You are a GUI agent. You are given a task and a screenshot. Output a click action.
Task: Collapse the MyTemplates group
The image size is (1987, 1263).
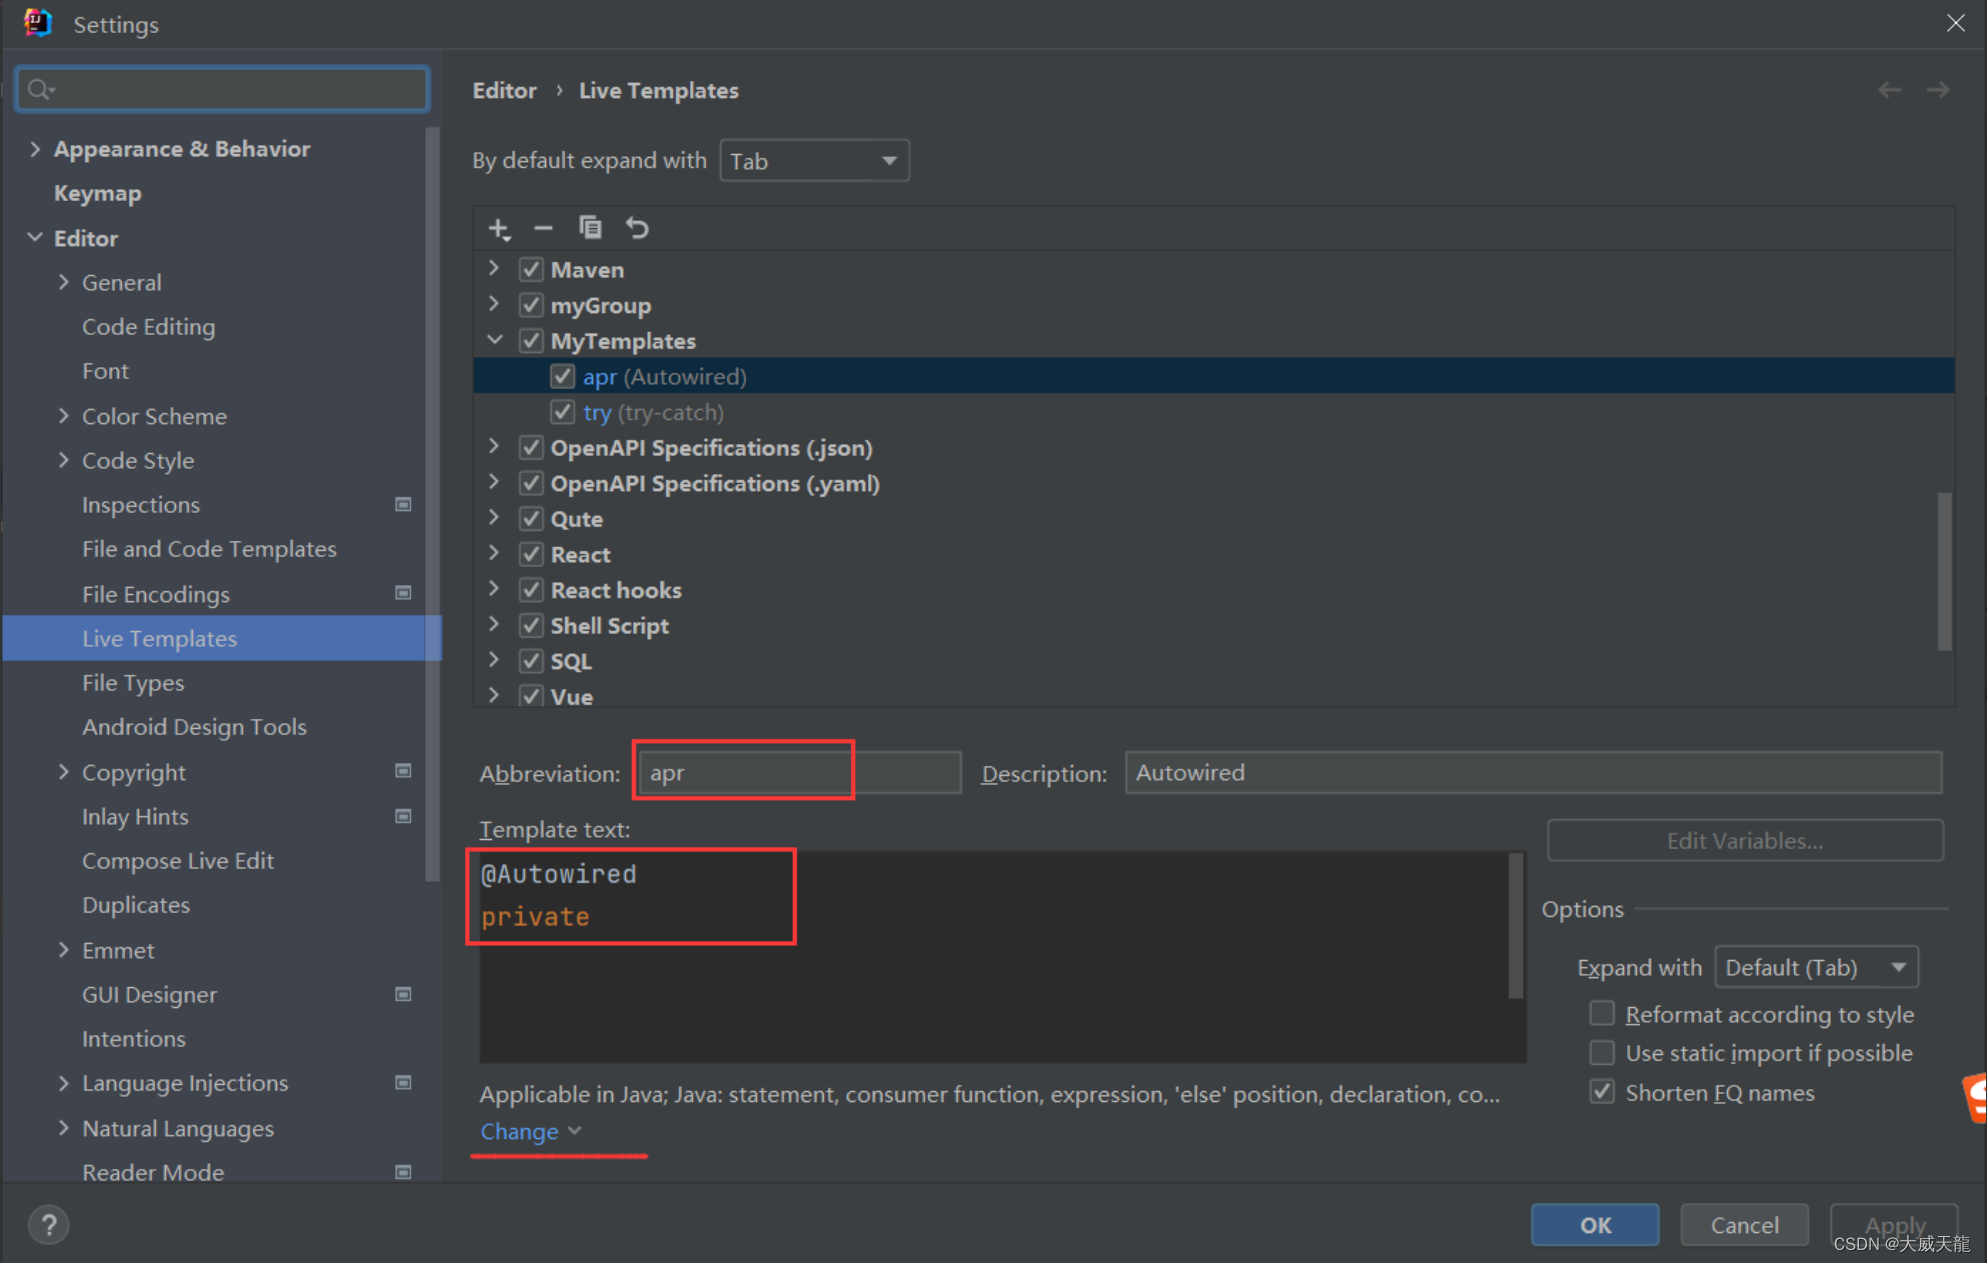click(x=494, y=340)
